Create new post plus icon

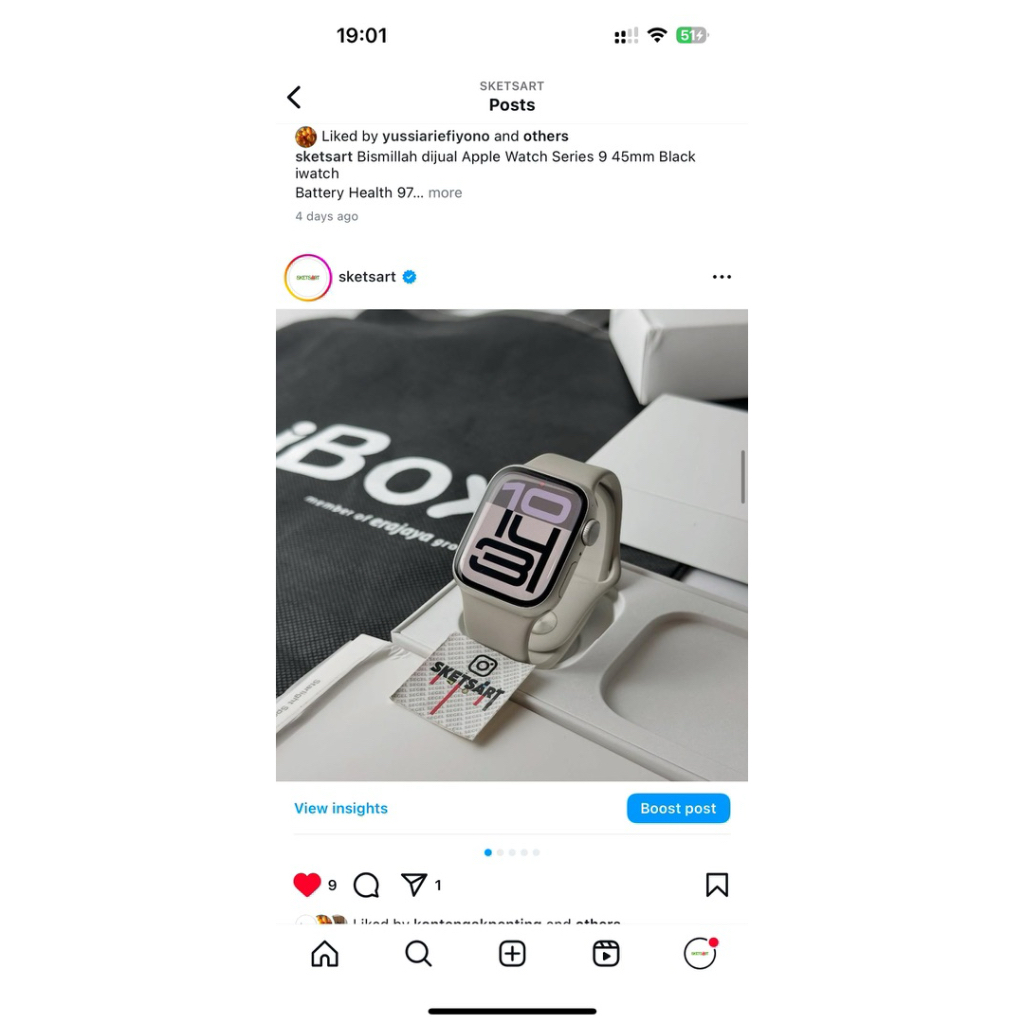point(512,953)
